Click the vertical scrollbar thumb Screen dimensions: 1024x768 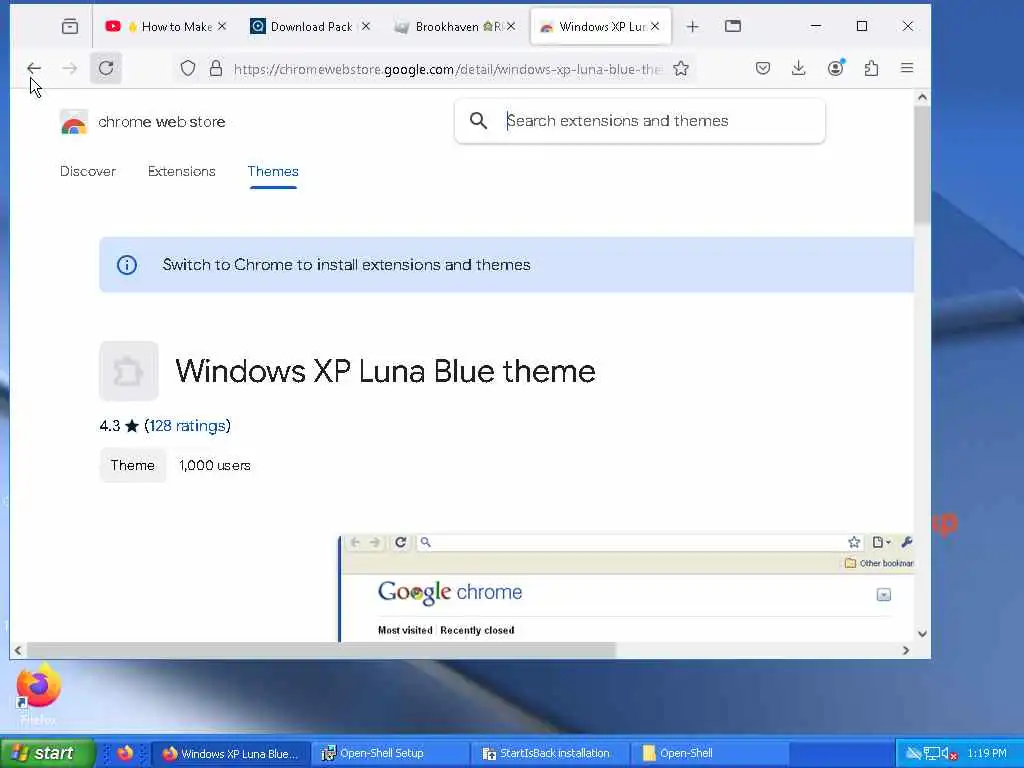pos(921,163)
